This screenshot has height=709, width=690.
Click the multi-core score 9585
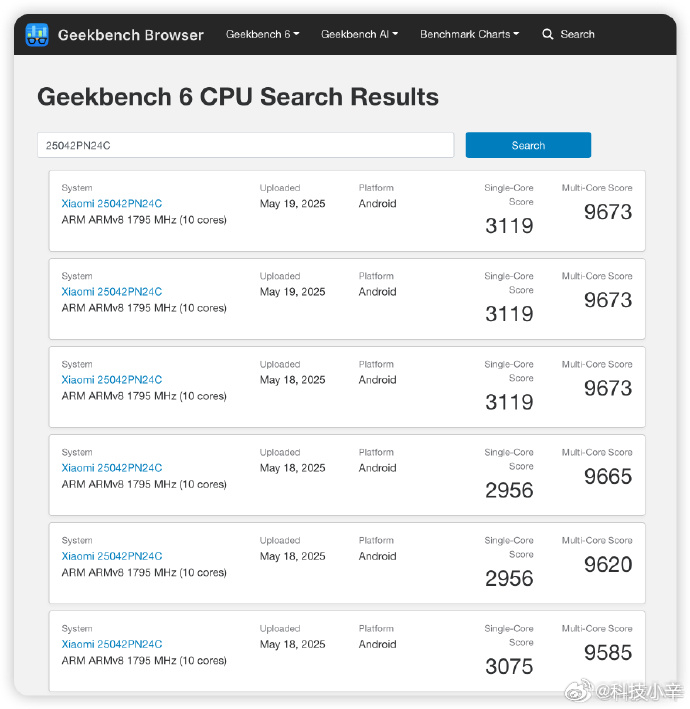[x=608, y=653]
